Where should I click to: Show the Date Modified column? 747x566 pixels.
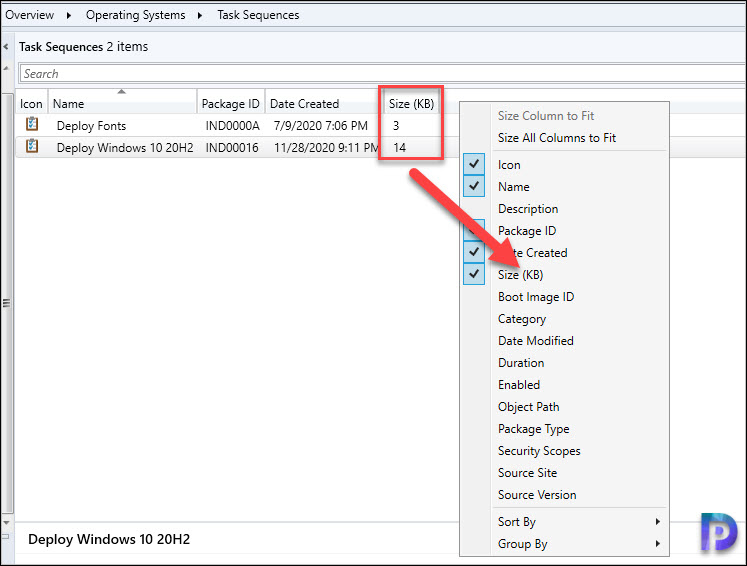pos(535,341)
